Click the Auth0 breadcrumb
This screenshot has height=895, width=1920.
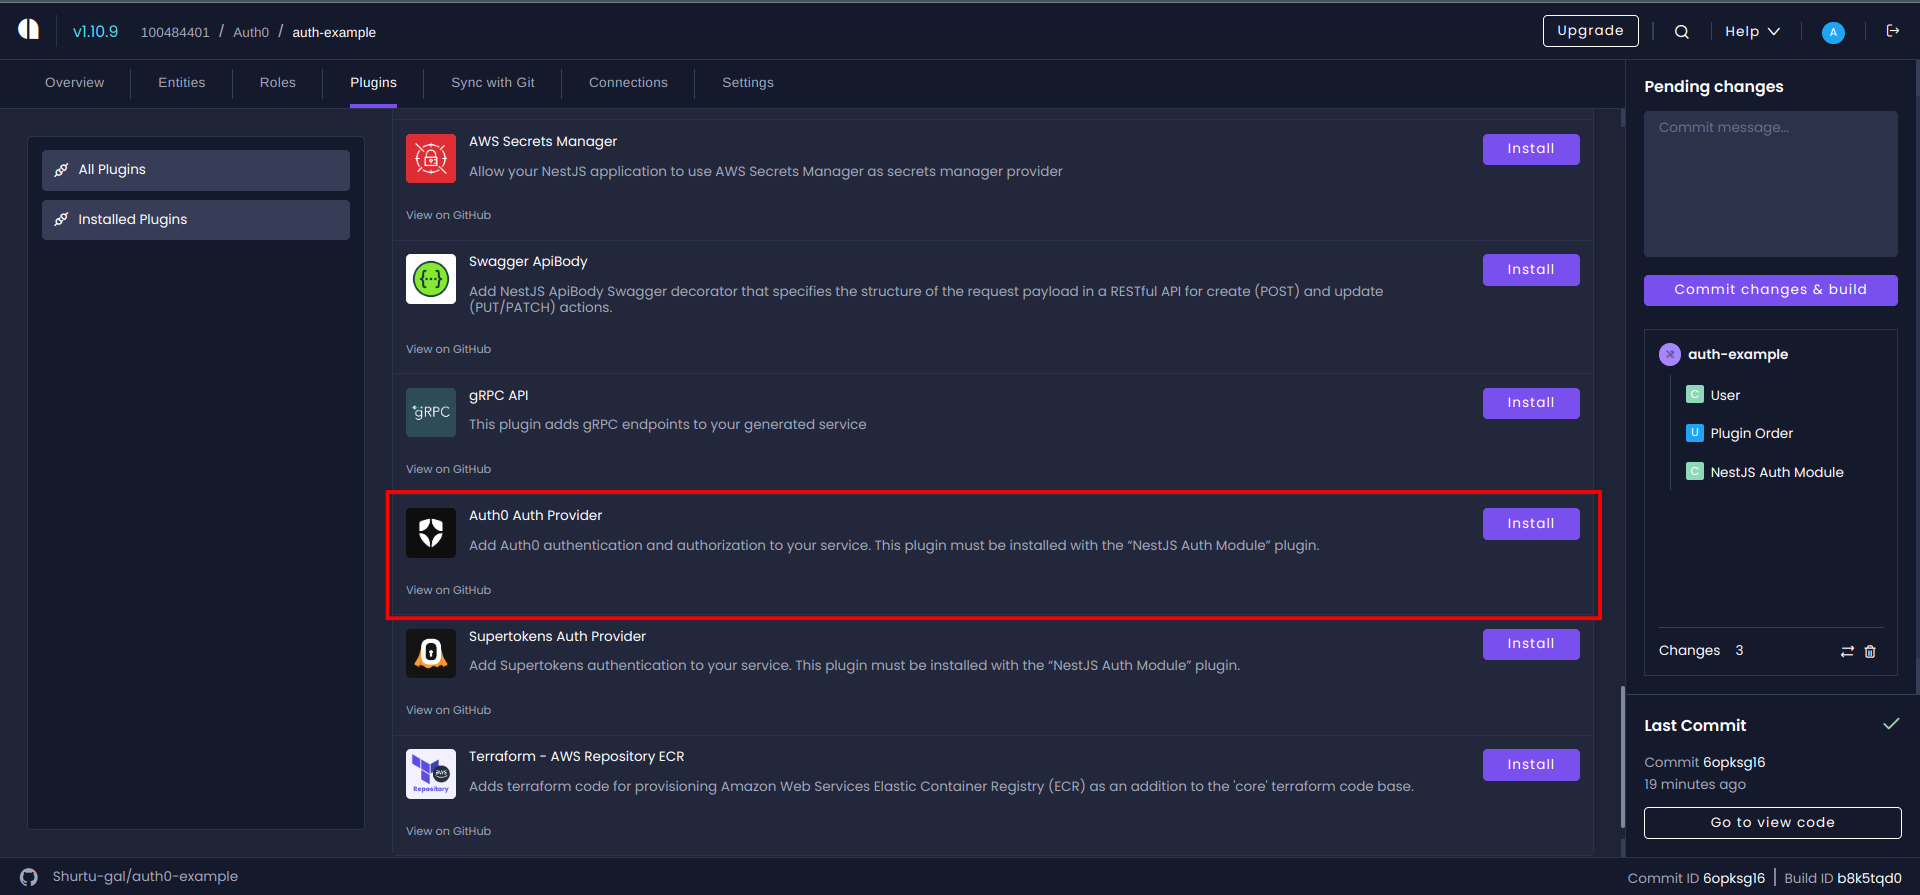251,33
